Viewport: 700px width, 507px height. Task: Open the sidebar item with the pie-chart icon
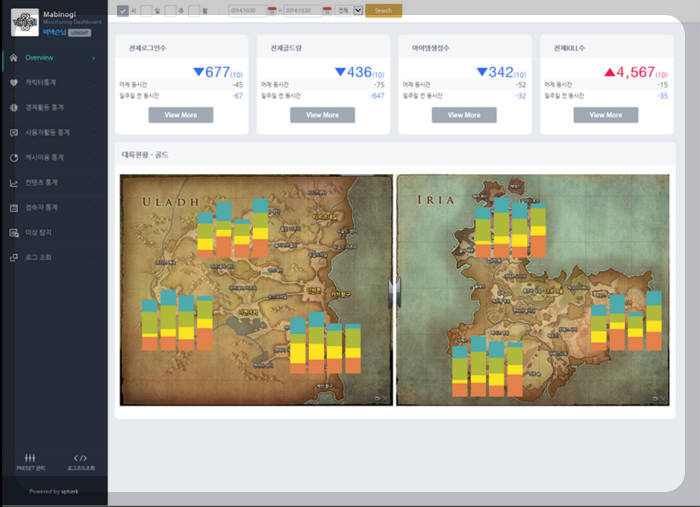tap(54, 158)
